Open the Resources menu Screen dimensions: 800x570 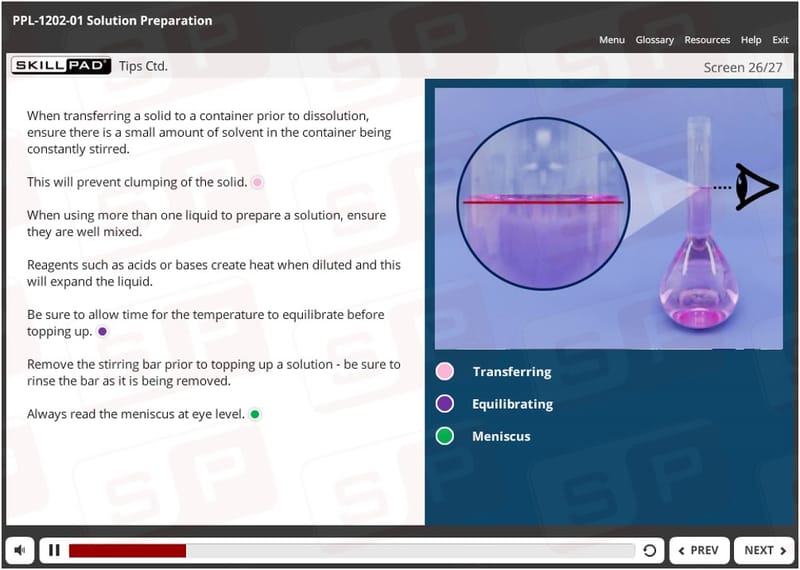tap(707, 40)
